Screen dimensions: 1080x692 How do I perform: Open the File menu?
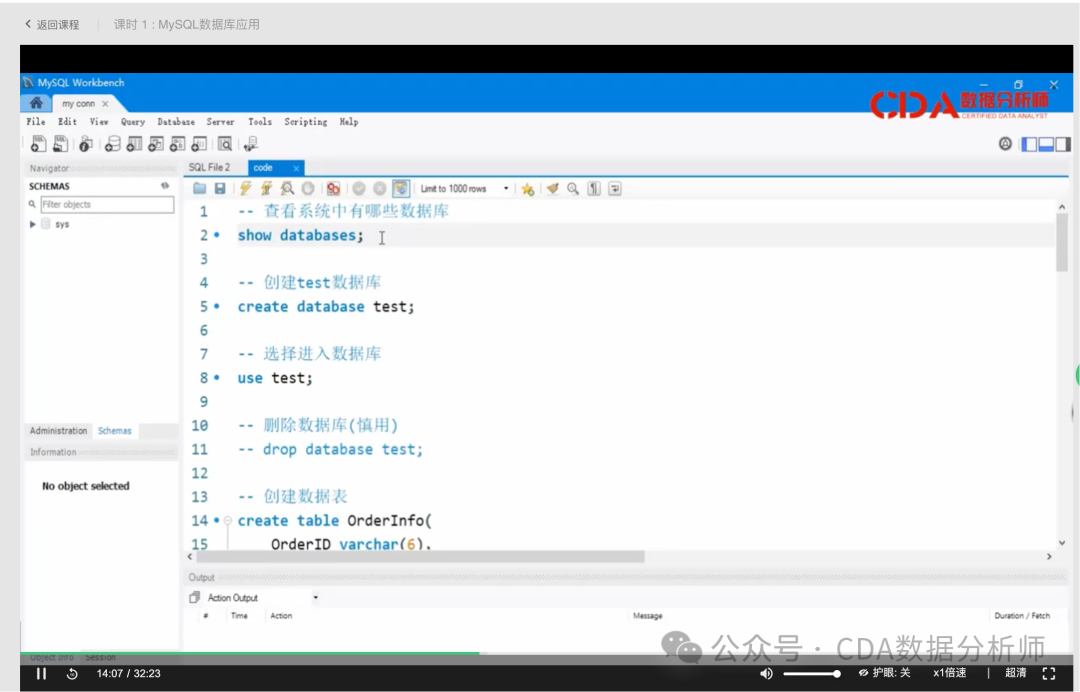click(36, 121)
